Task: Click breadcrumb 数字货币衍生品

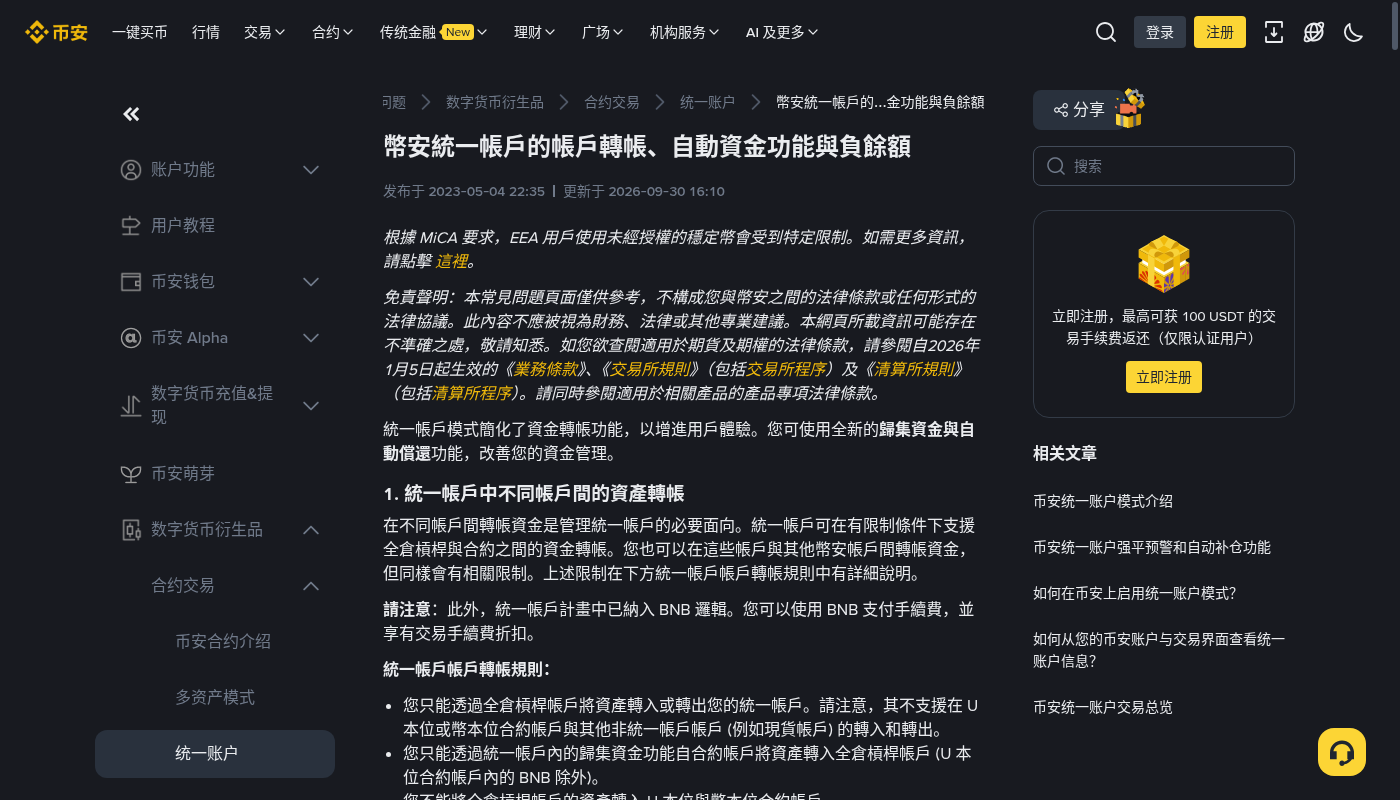Action: pos(495,102)
